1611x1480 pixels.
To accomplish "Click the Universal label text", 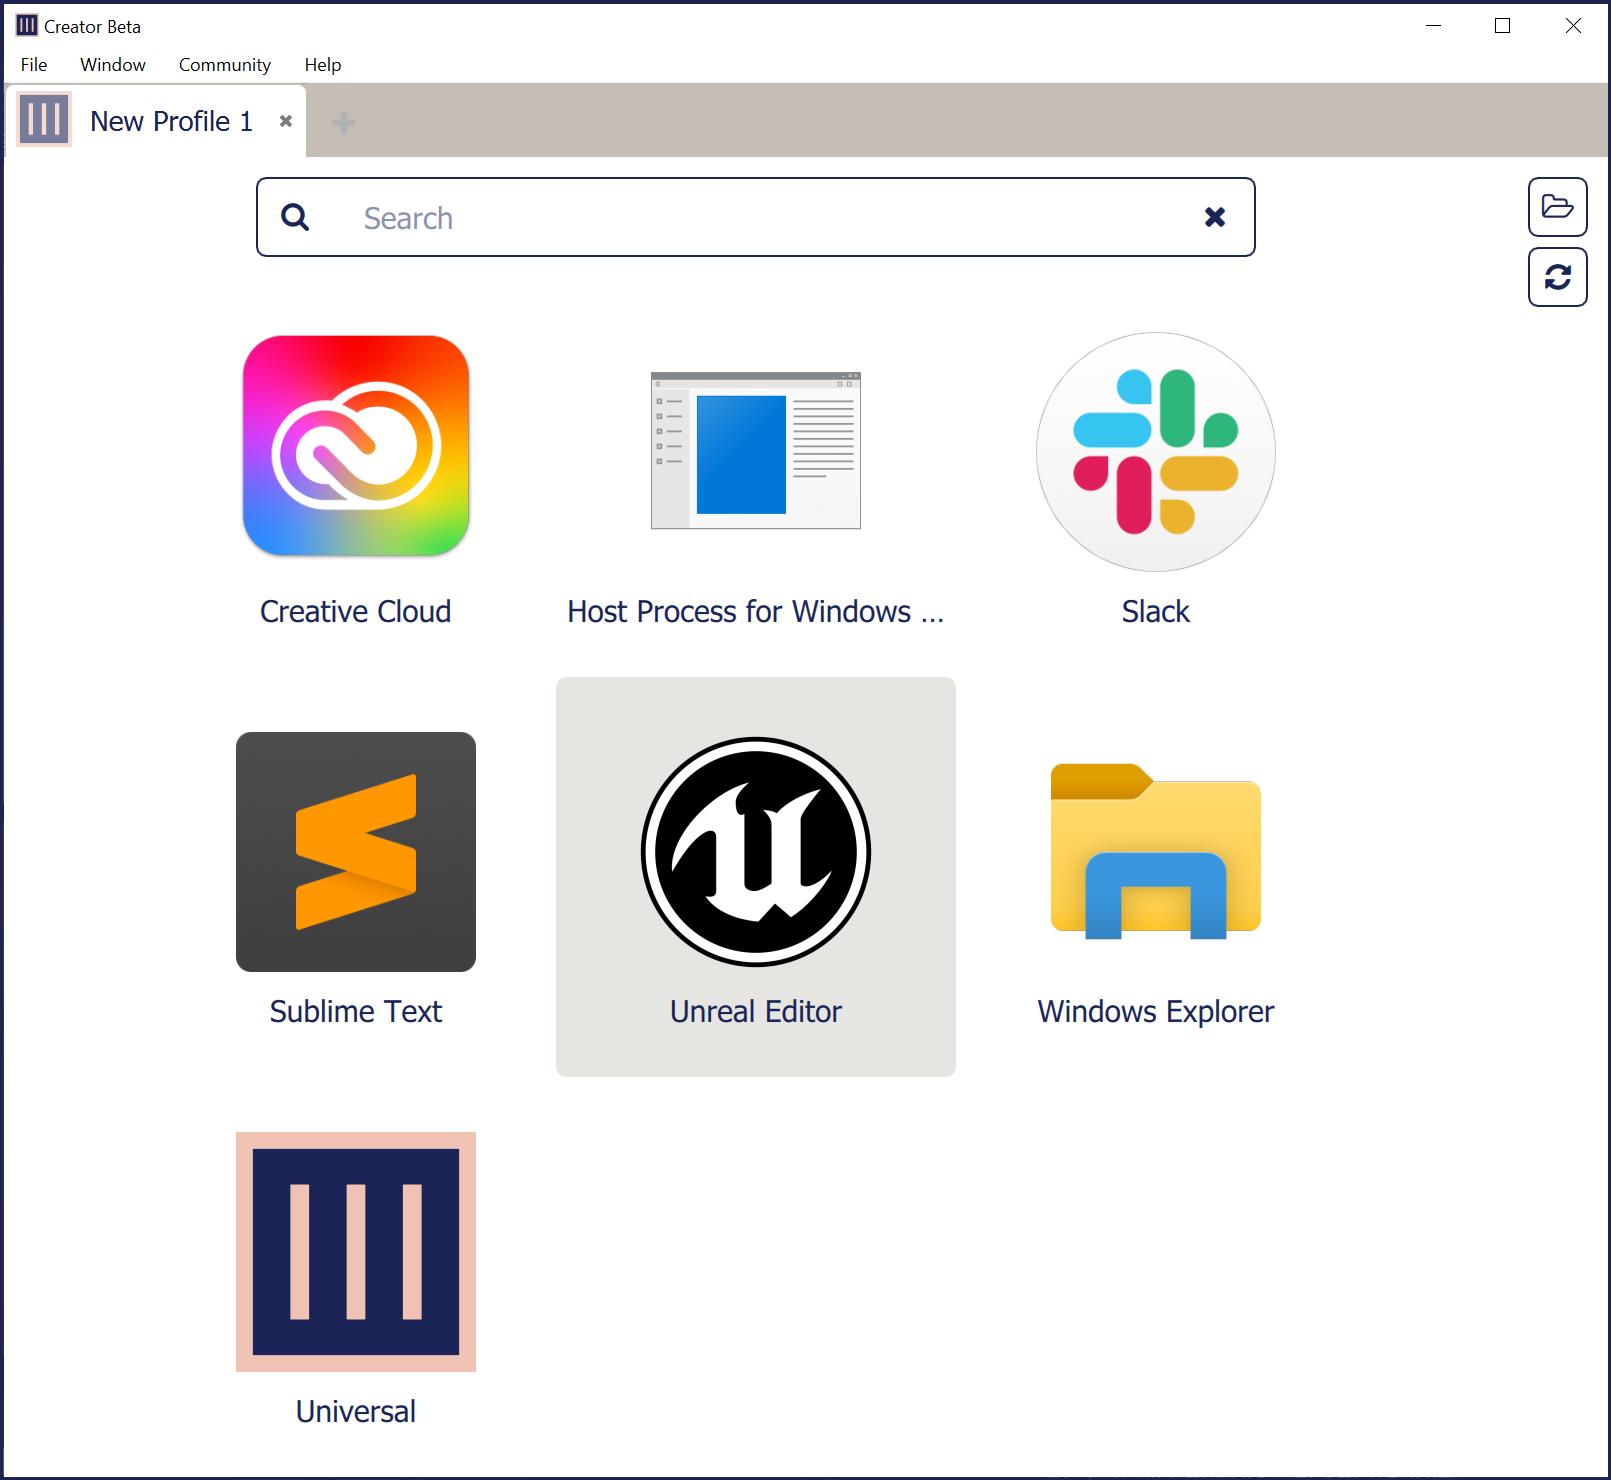I will pos(356,1411).
